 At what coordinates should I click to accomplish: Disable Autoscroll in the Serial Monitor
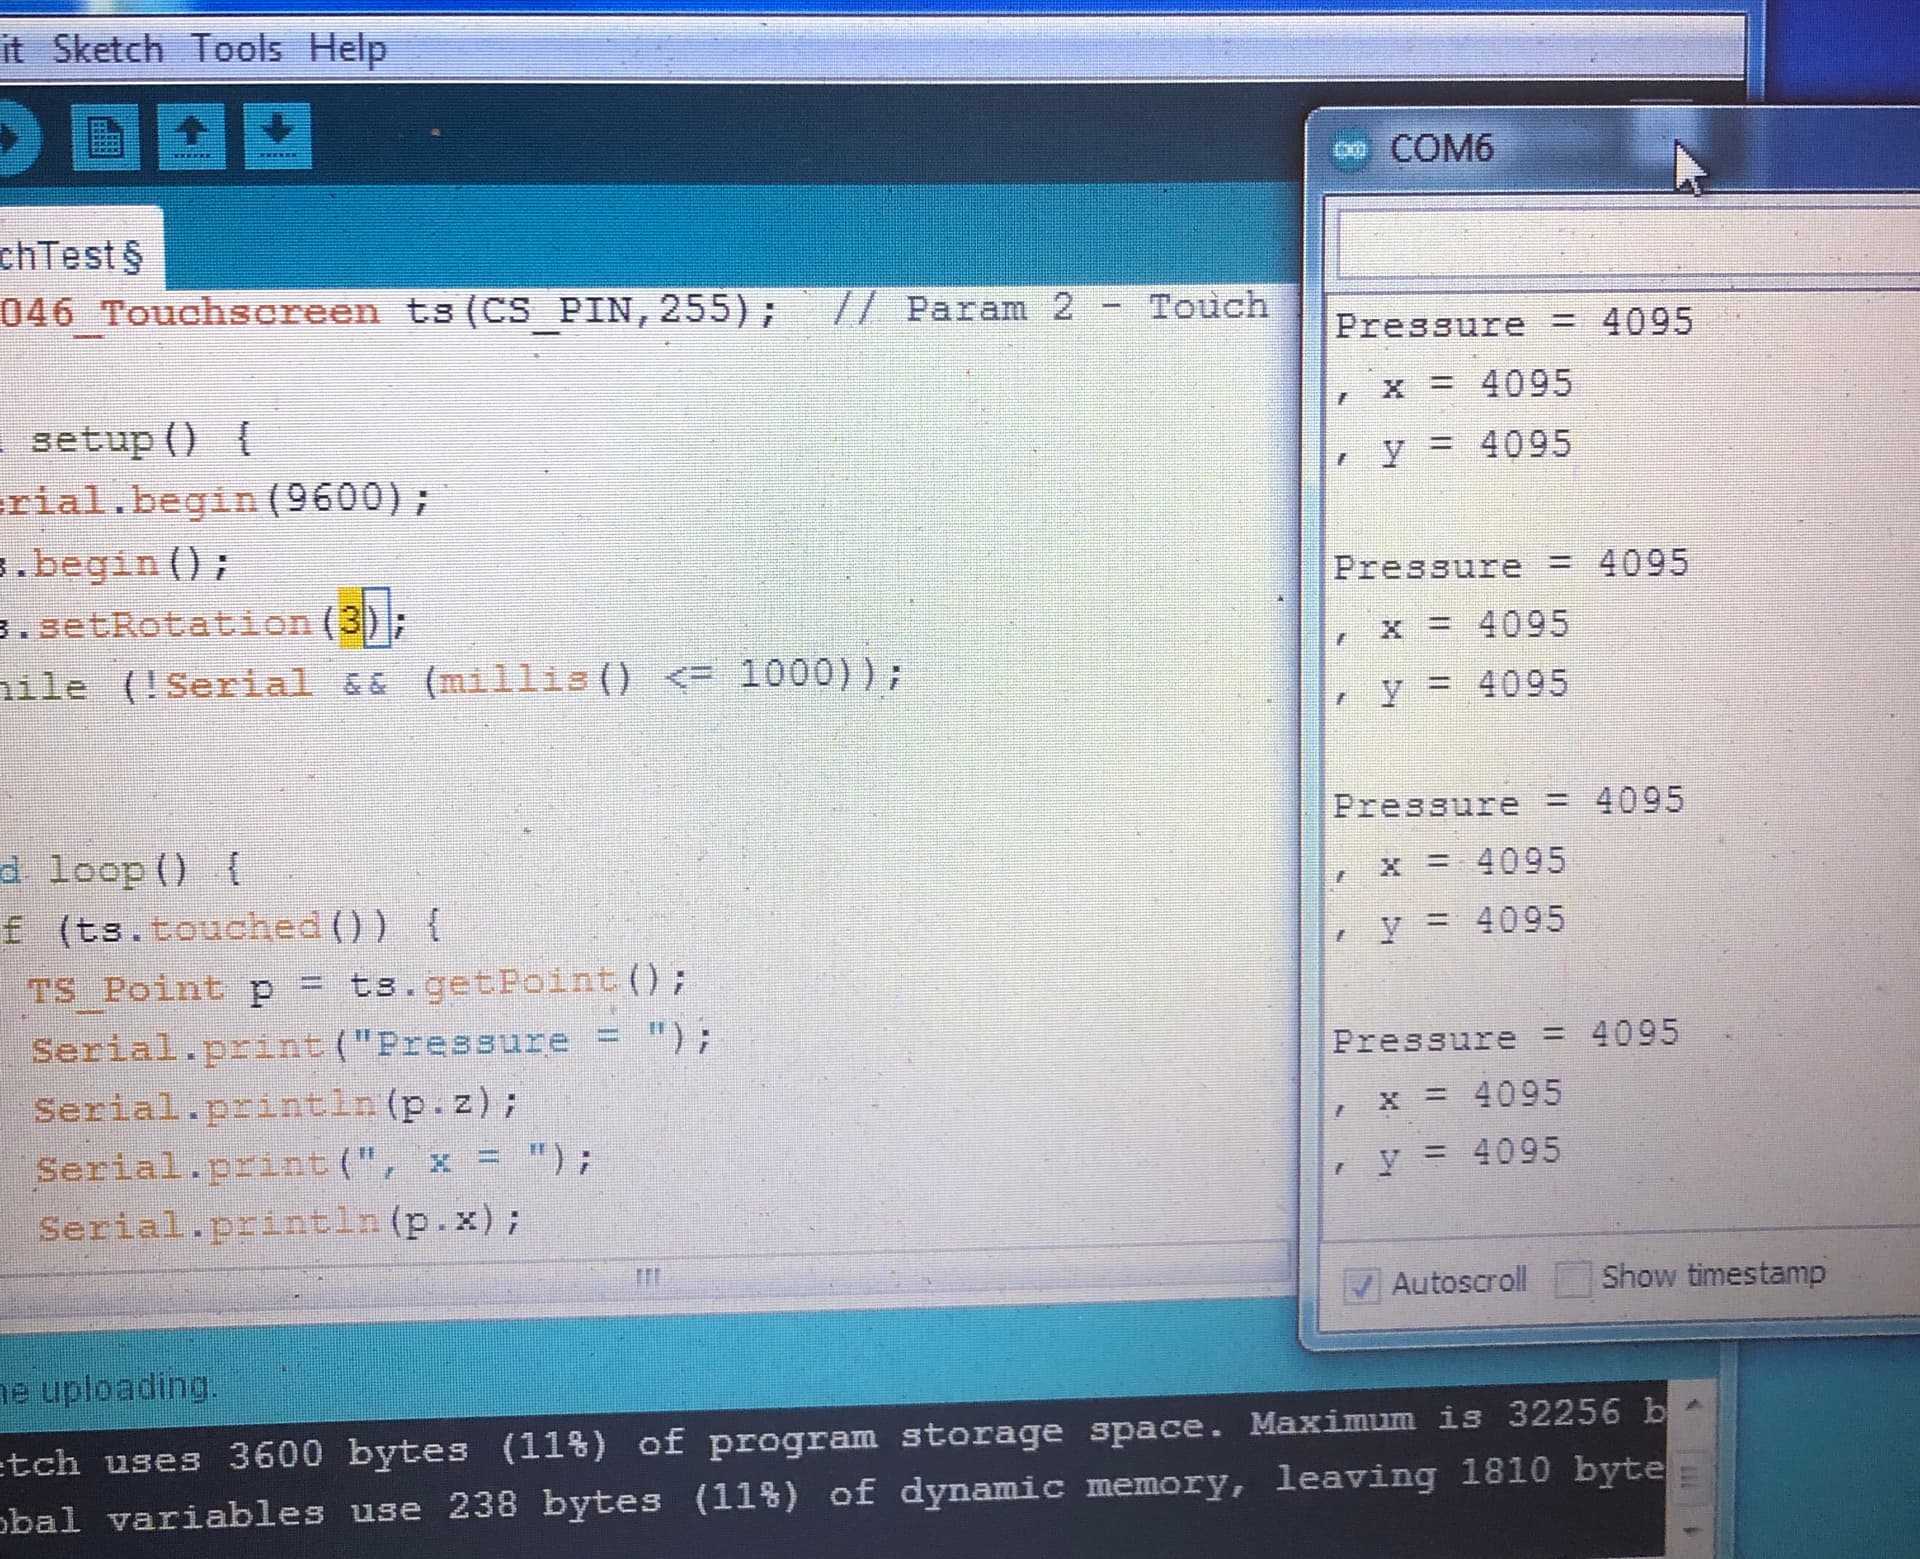coord(1360,1283)
